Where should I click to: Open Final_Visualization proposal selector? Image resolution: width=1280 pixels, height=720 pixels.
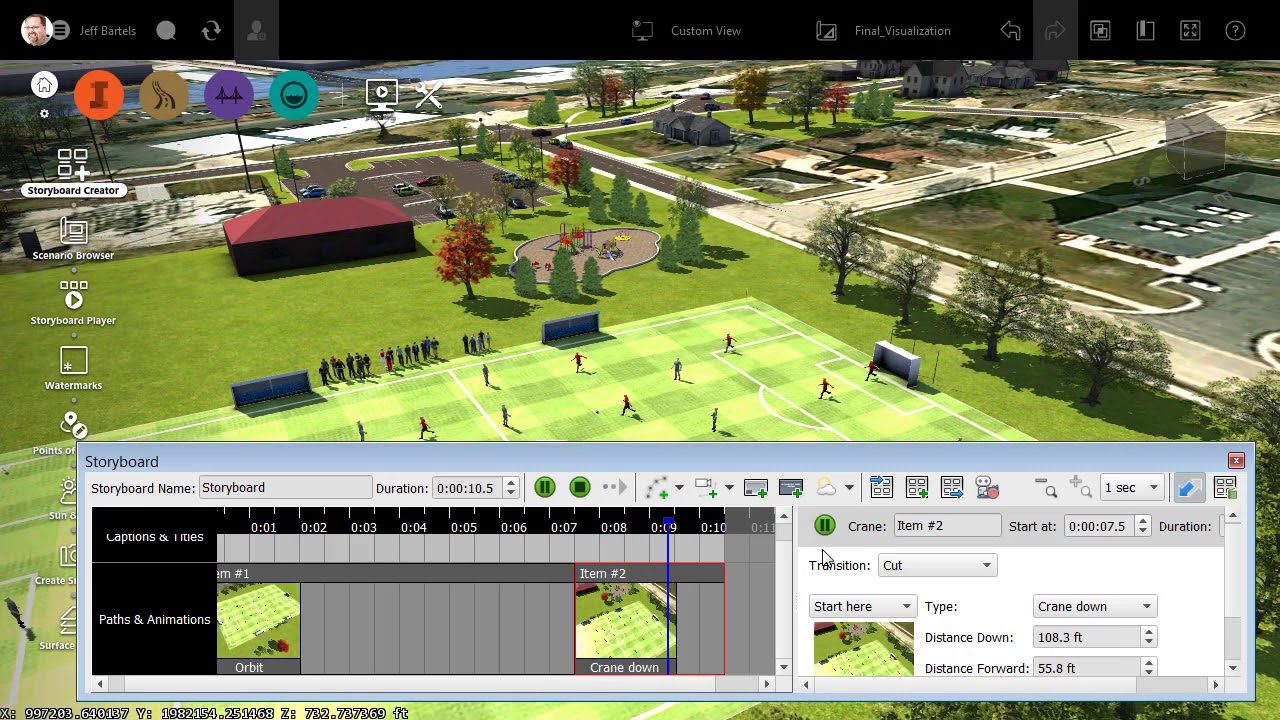pos(884,31)
